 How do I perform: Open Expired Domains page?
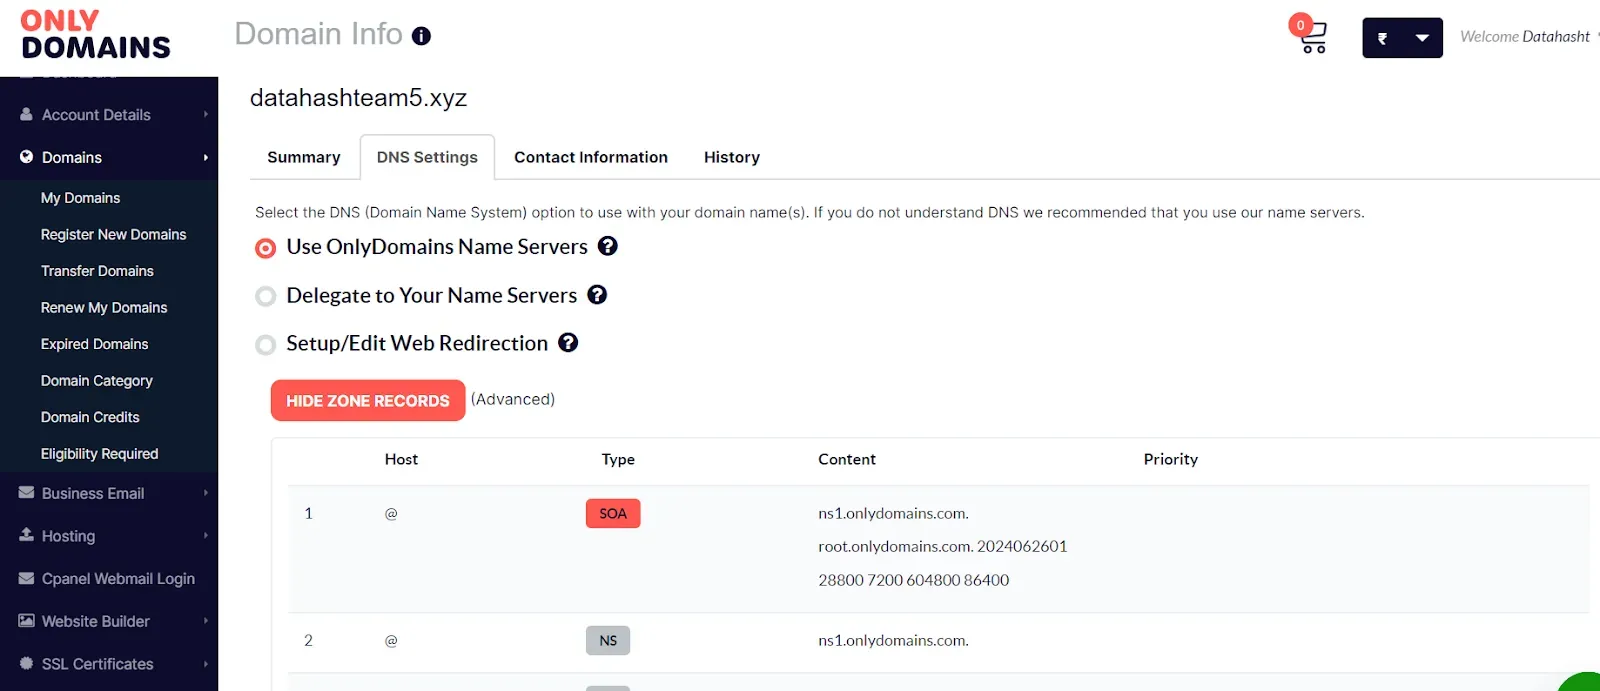point(94,344)
